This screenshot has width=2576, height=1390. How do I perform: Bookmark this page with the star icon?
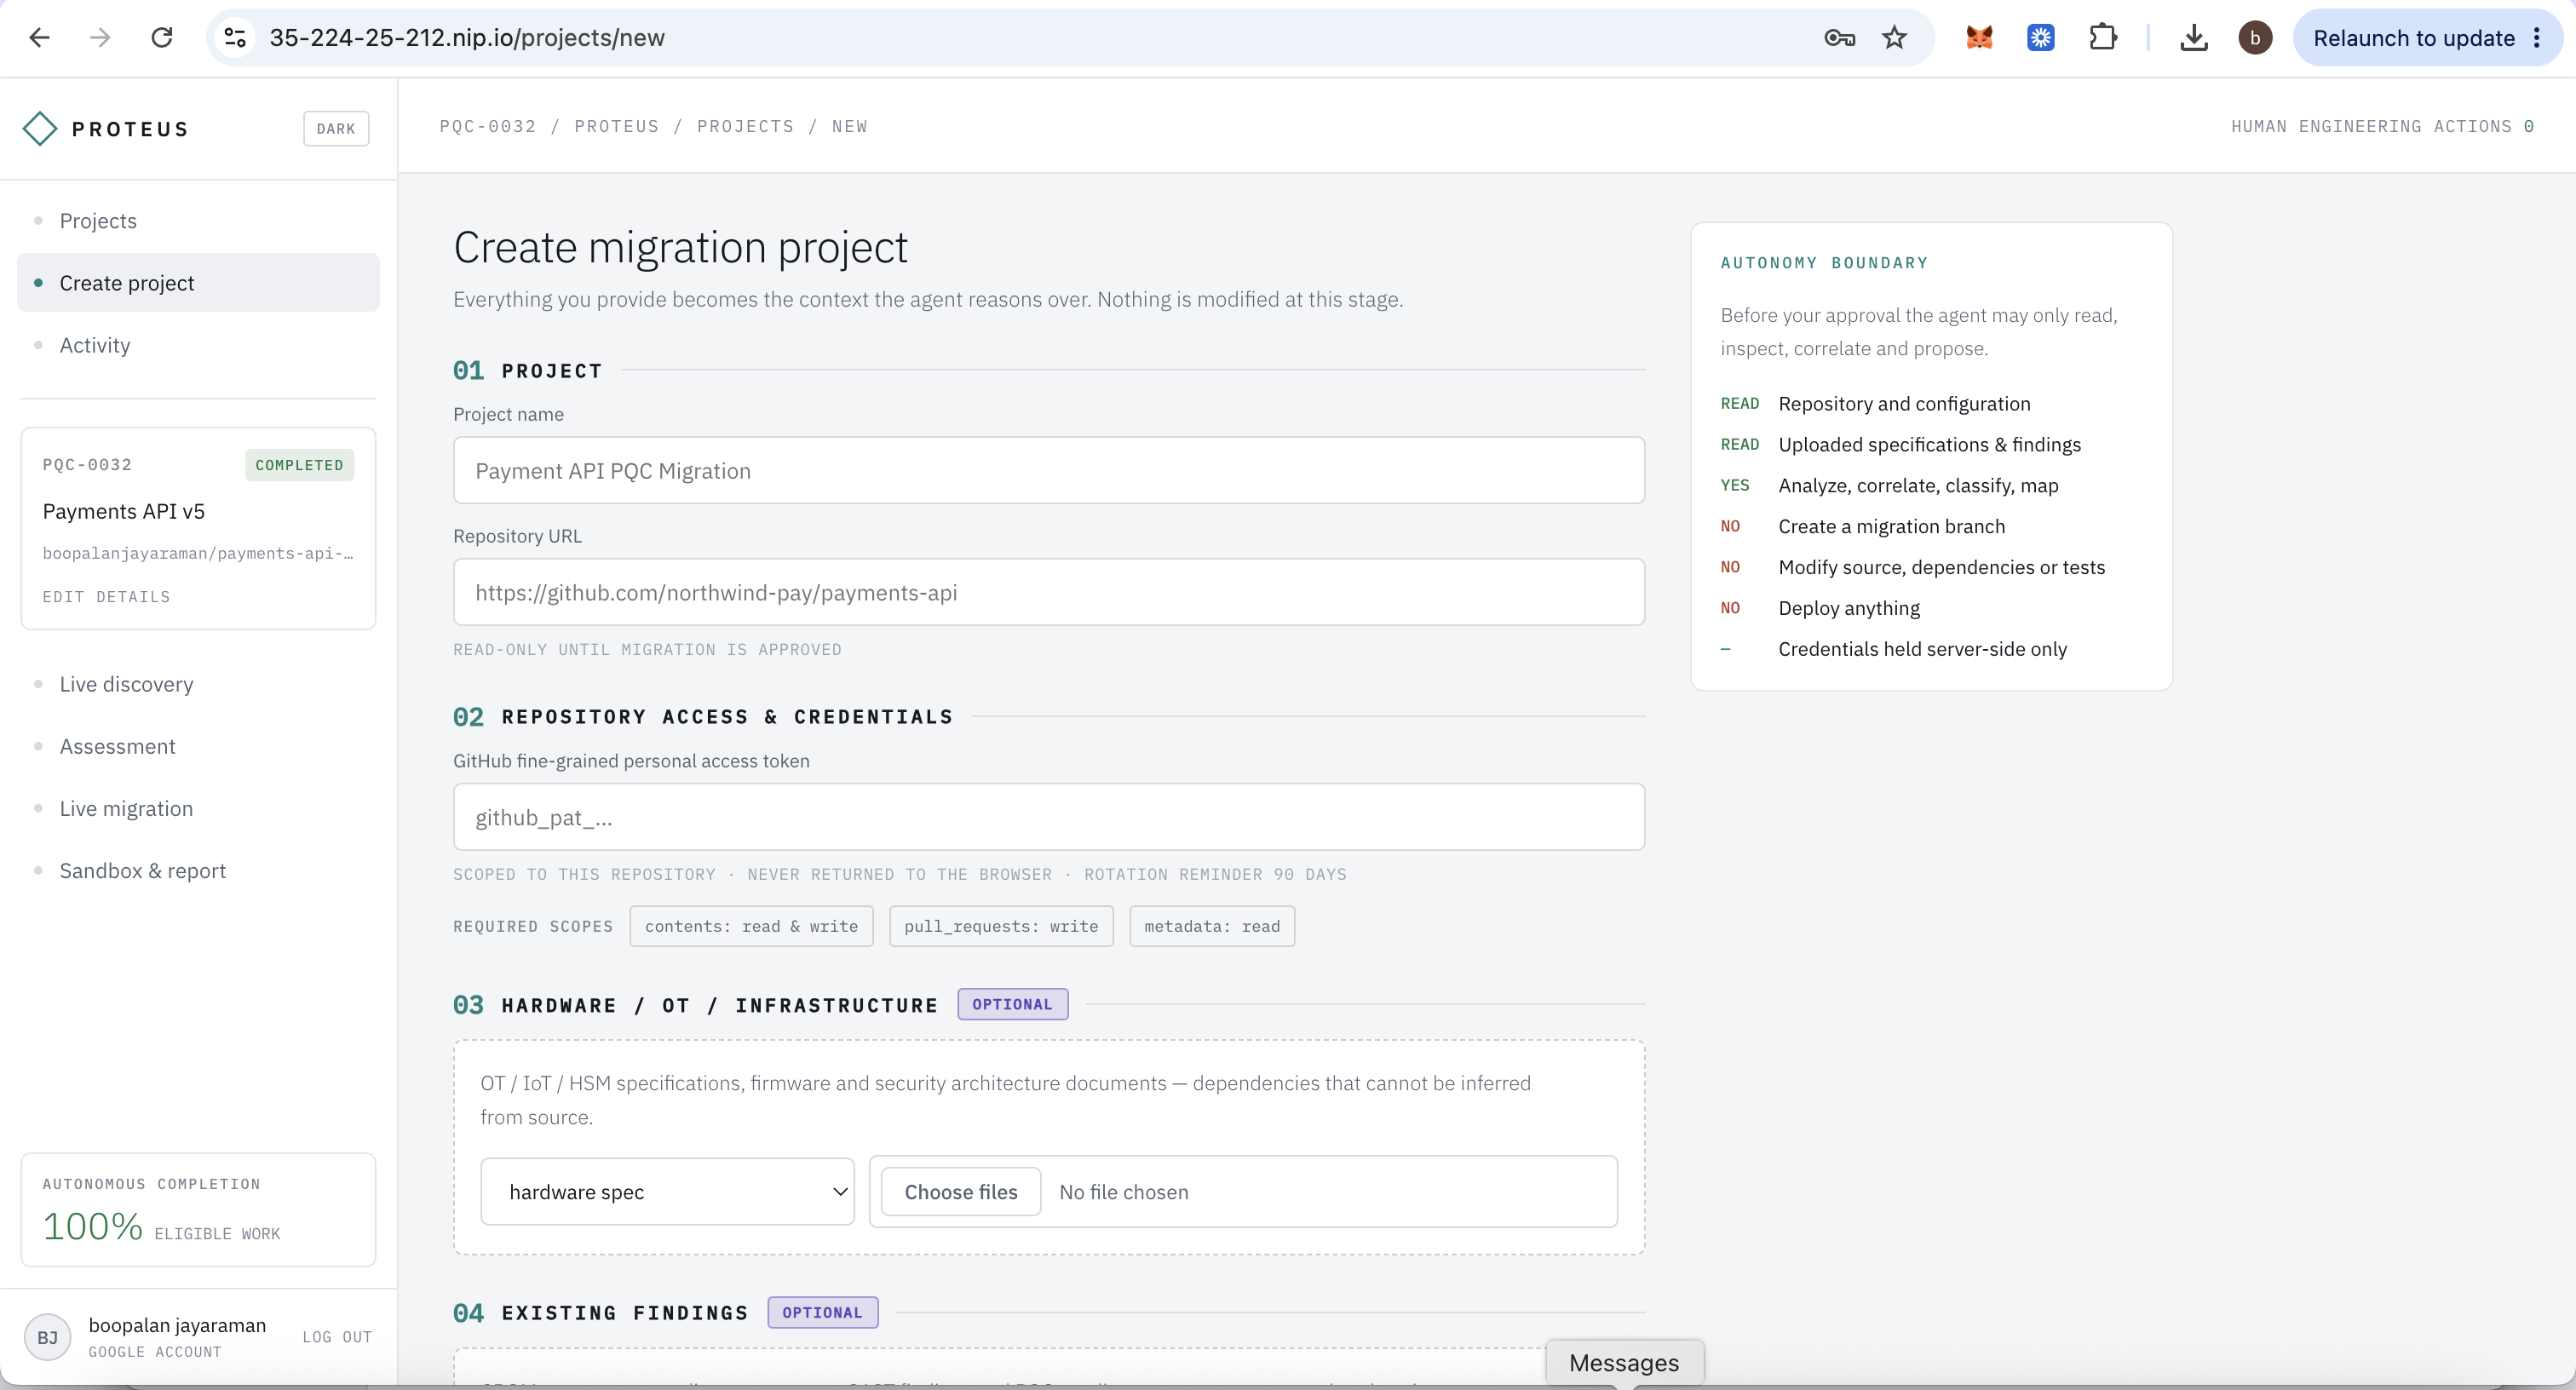pyautogui.click(x=1894, y=38)
